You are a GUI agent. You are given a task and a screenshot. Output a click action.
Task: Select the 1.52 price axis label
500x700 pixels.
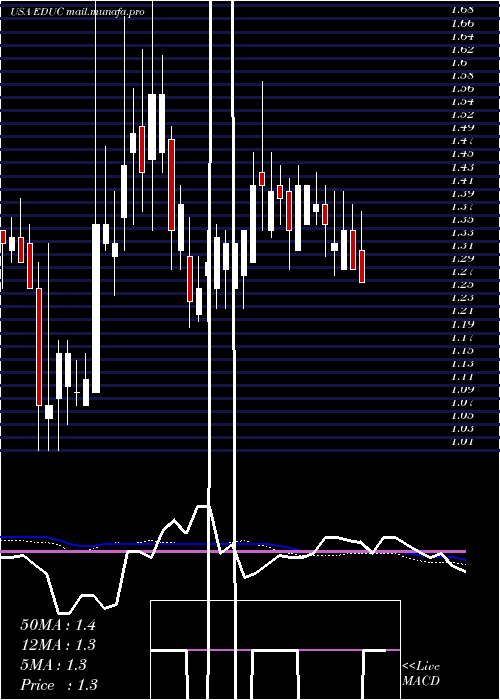[x=462, y=115]
